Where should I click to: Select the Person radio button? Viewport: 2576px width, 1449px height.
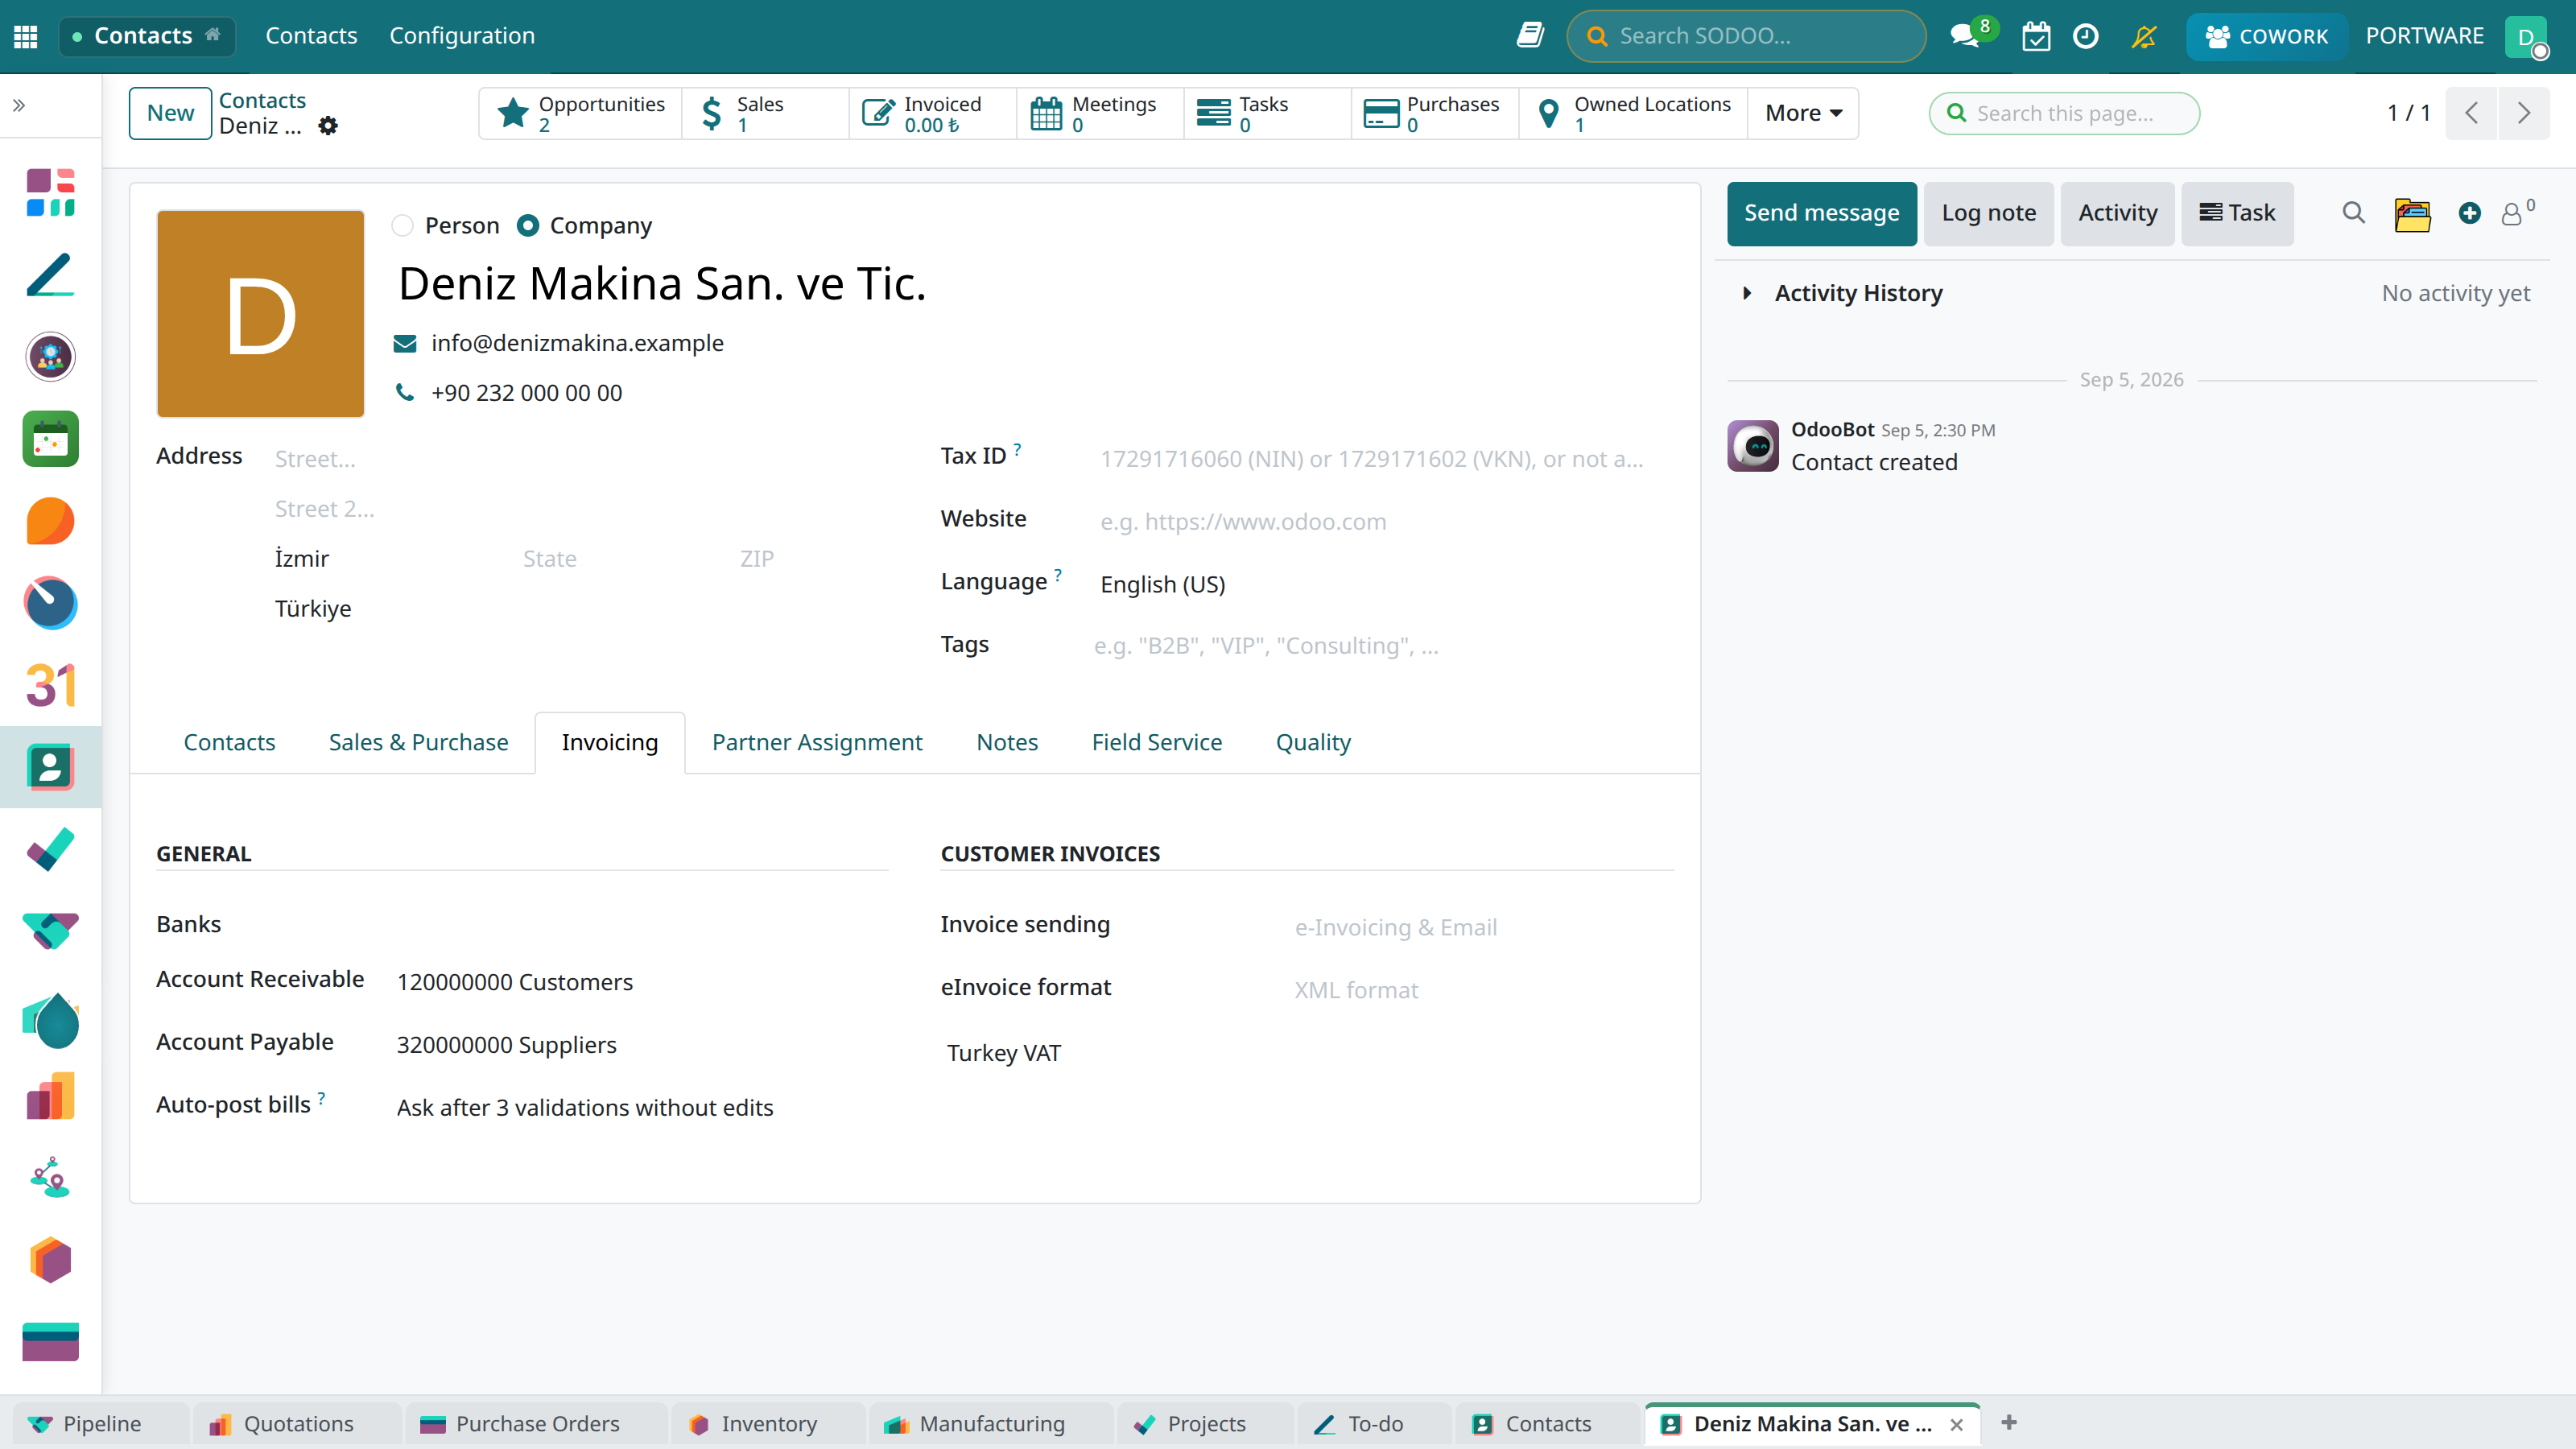[403, 226]
